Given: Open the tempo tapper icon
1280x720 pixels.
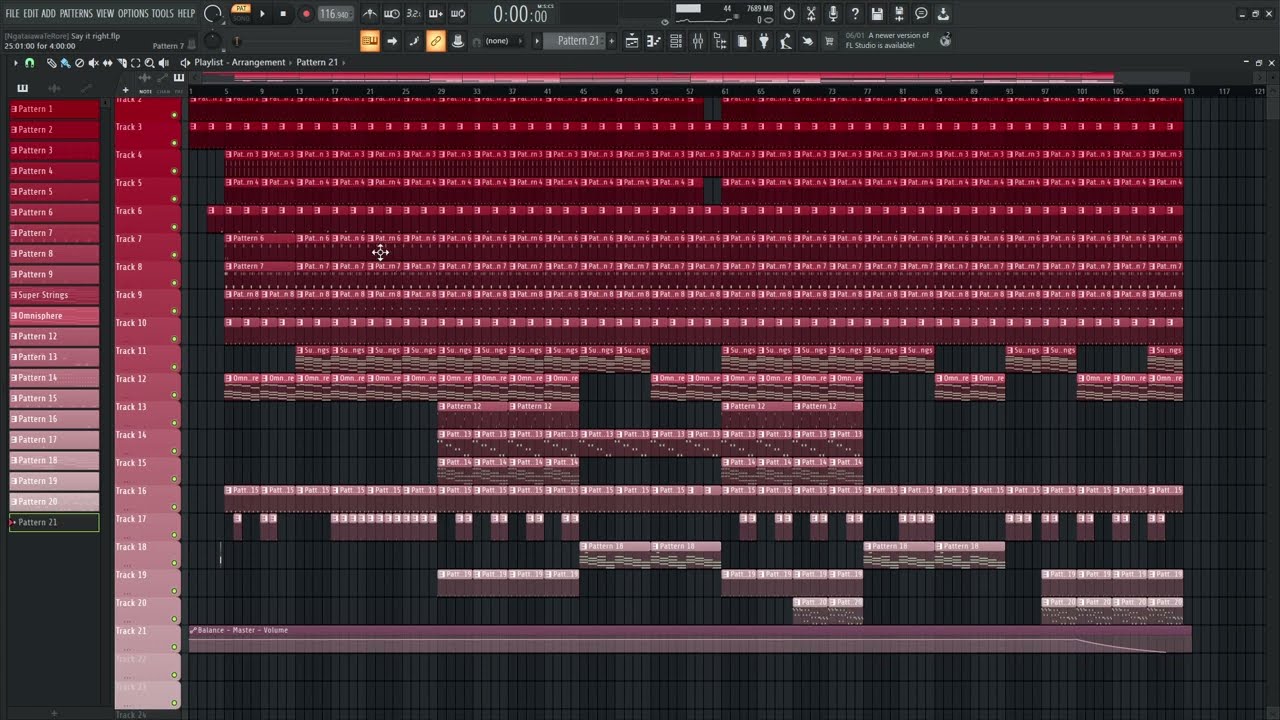Looking at the screenshot, I should (x=785, y=41).
